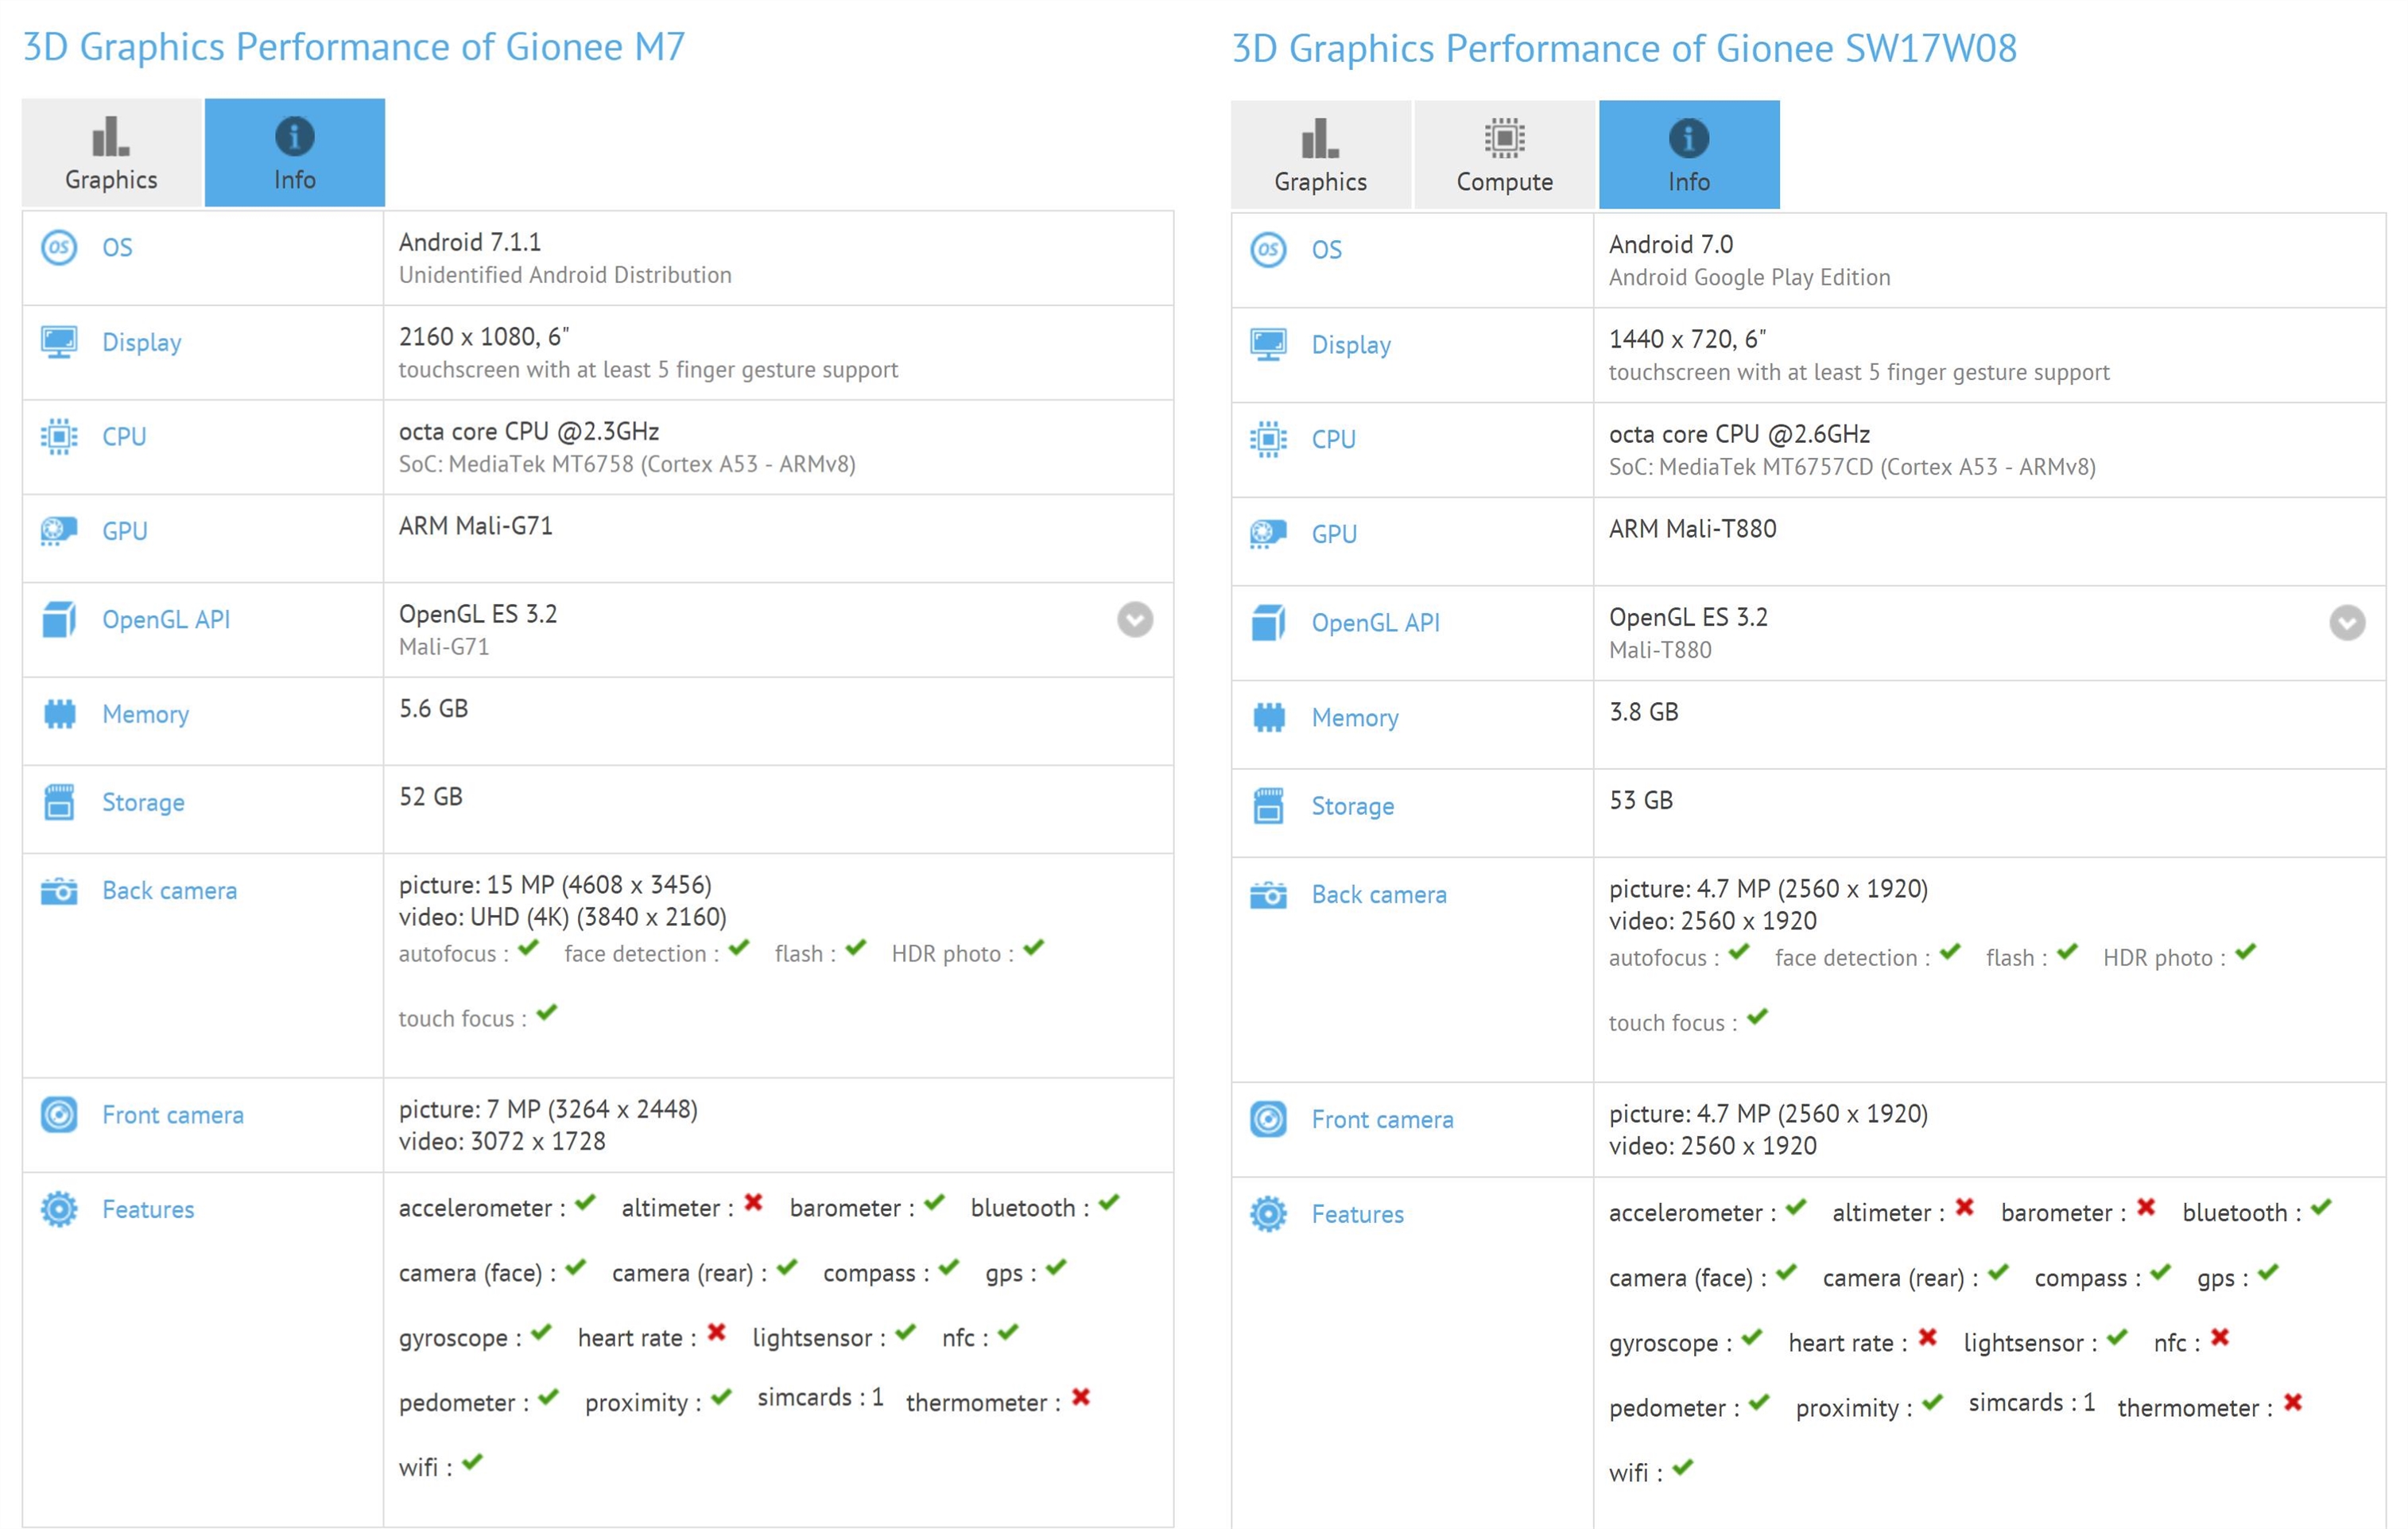
Task: Click the CPU chip icon in M7 panel
Action: 59,436
